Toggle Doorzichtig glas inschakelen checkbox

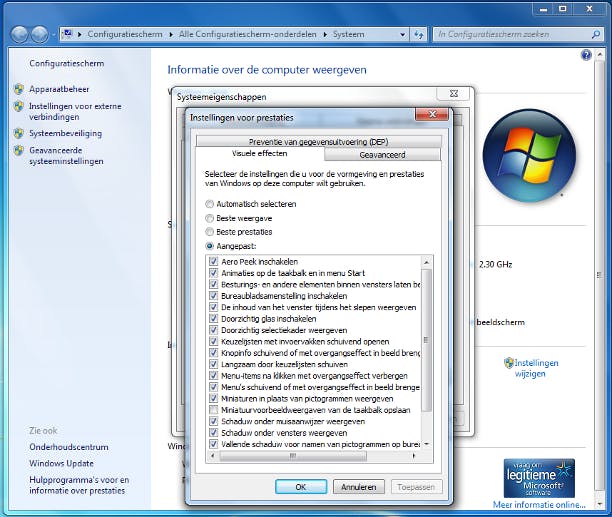(x=213, y=318)
